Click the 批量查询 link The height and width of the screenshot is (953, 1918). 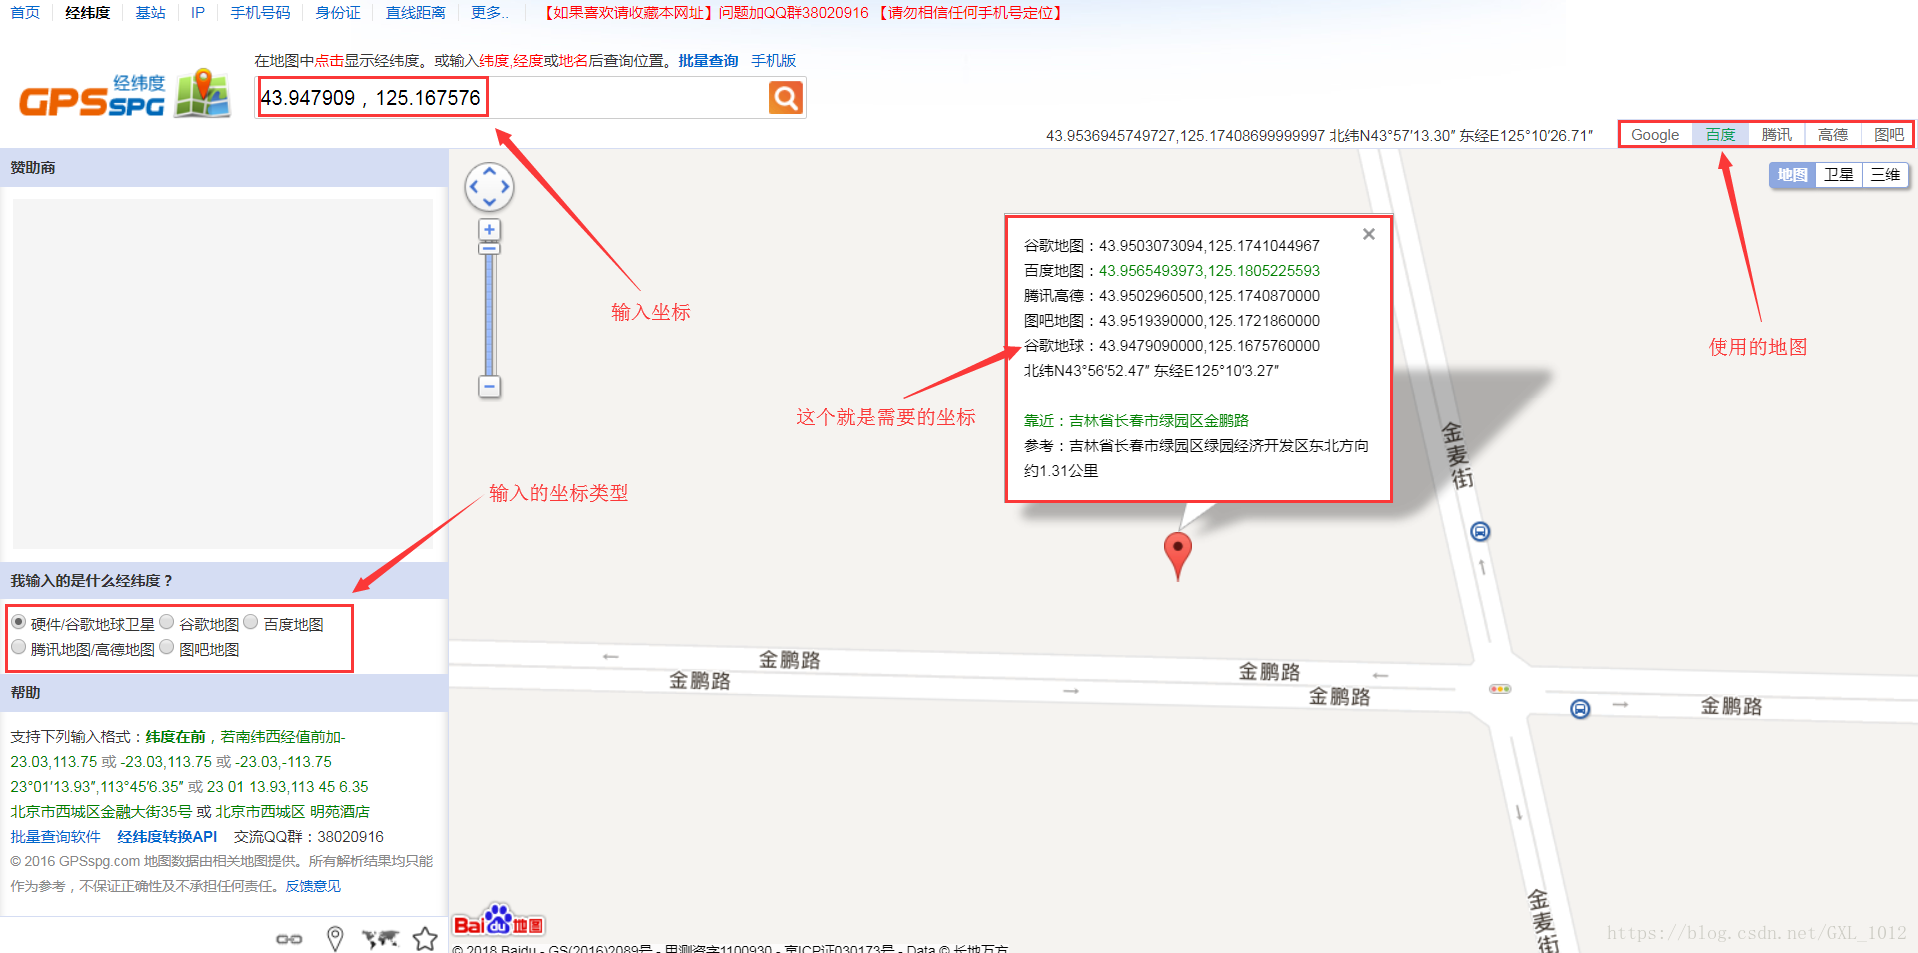click(708, 61)
